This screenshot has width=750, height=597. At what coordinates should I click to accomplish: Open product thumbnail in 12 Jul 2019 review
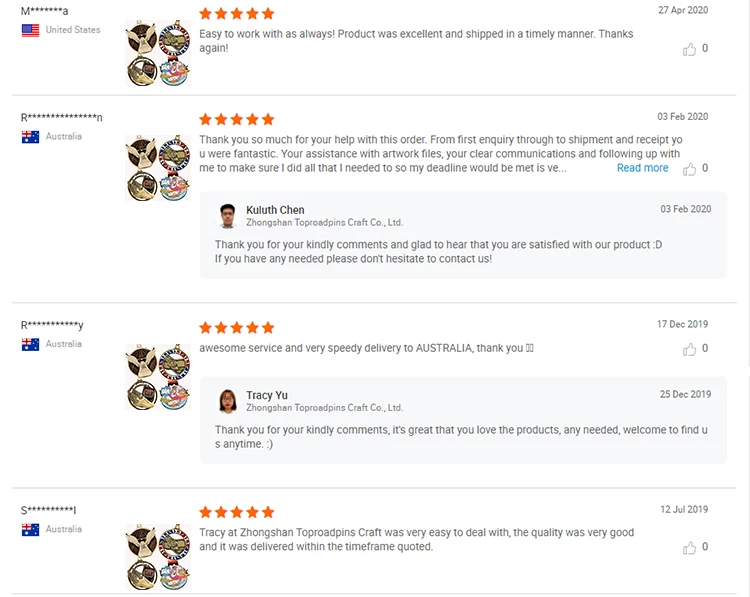click(x=157, y=556)
